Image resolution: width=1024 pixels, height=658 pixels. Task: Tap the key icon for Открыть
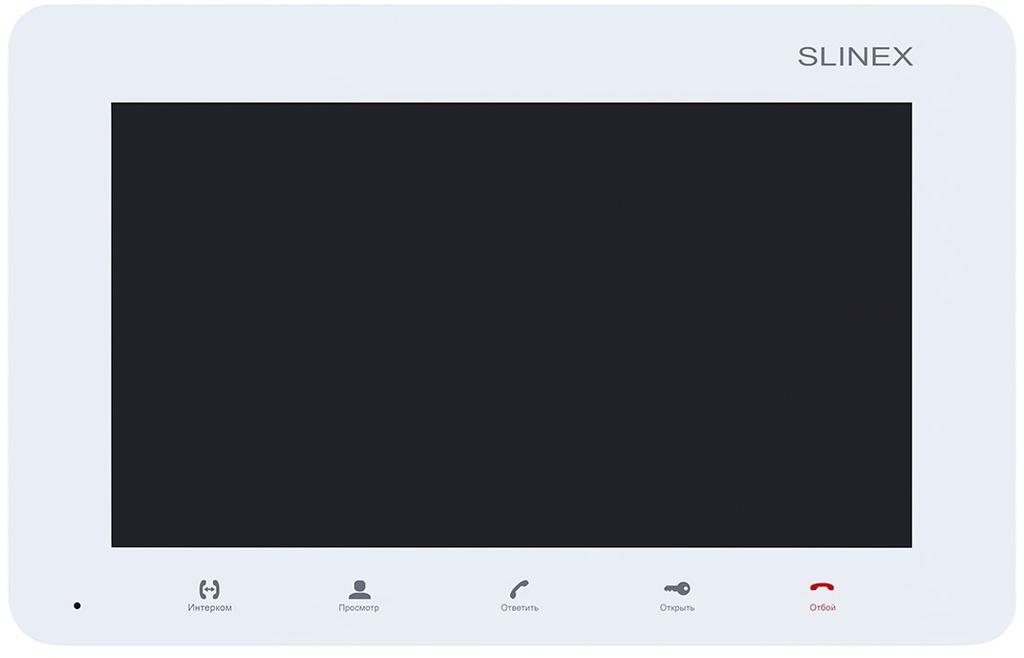click(x=677, y=589)
